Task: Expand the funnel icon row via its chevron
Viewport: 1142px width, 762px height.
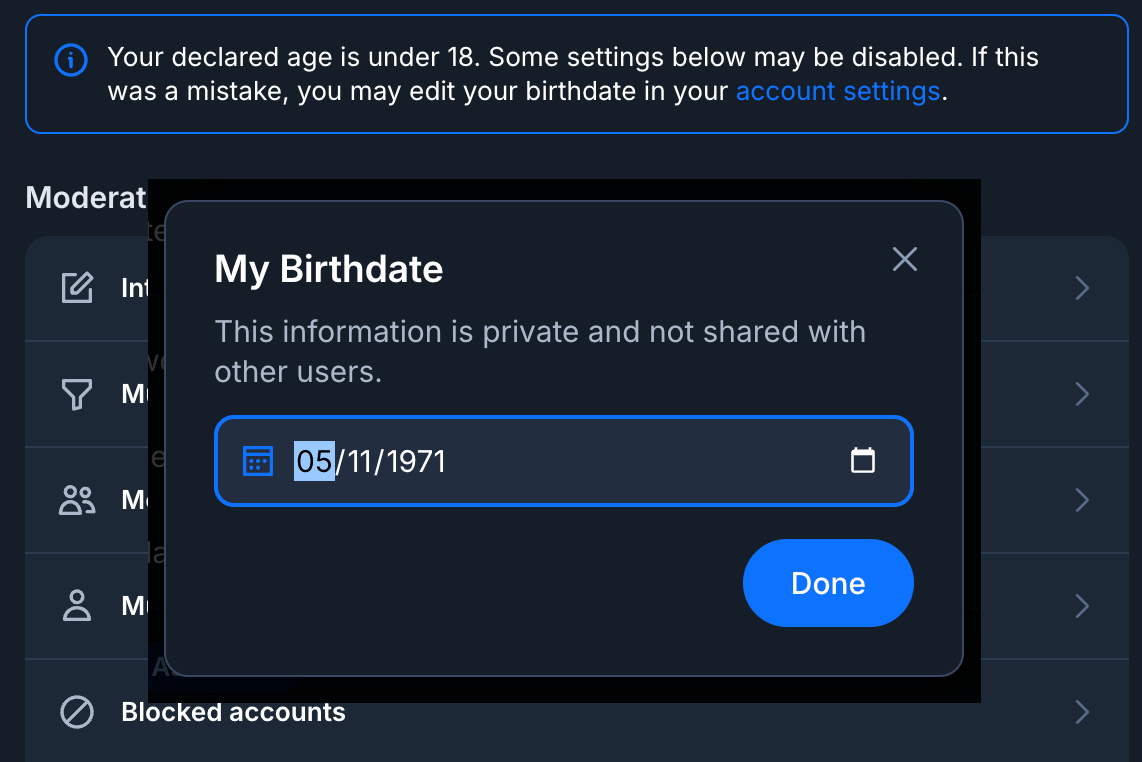Action: coord(1081,394)
